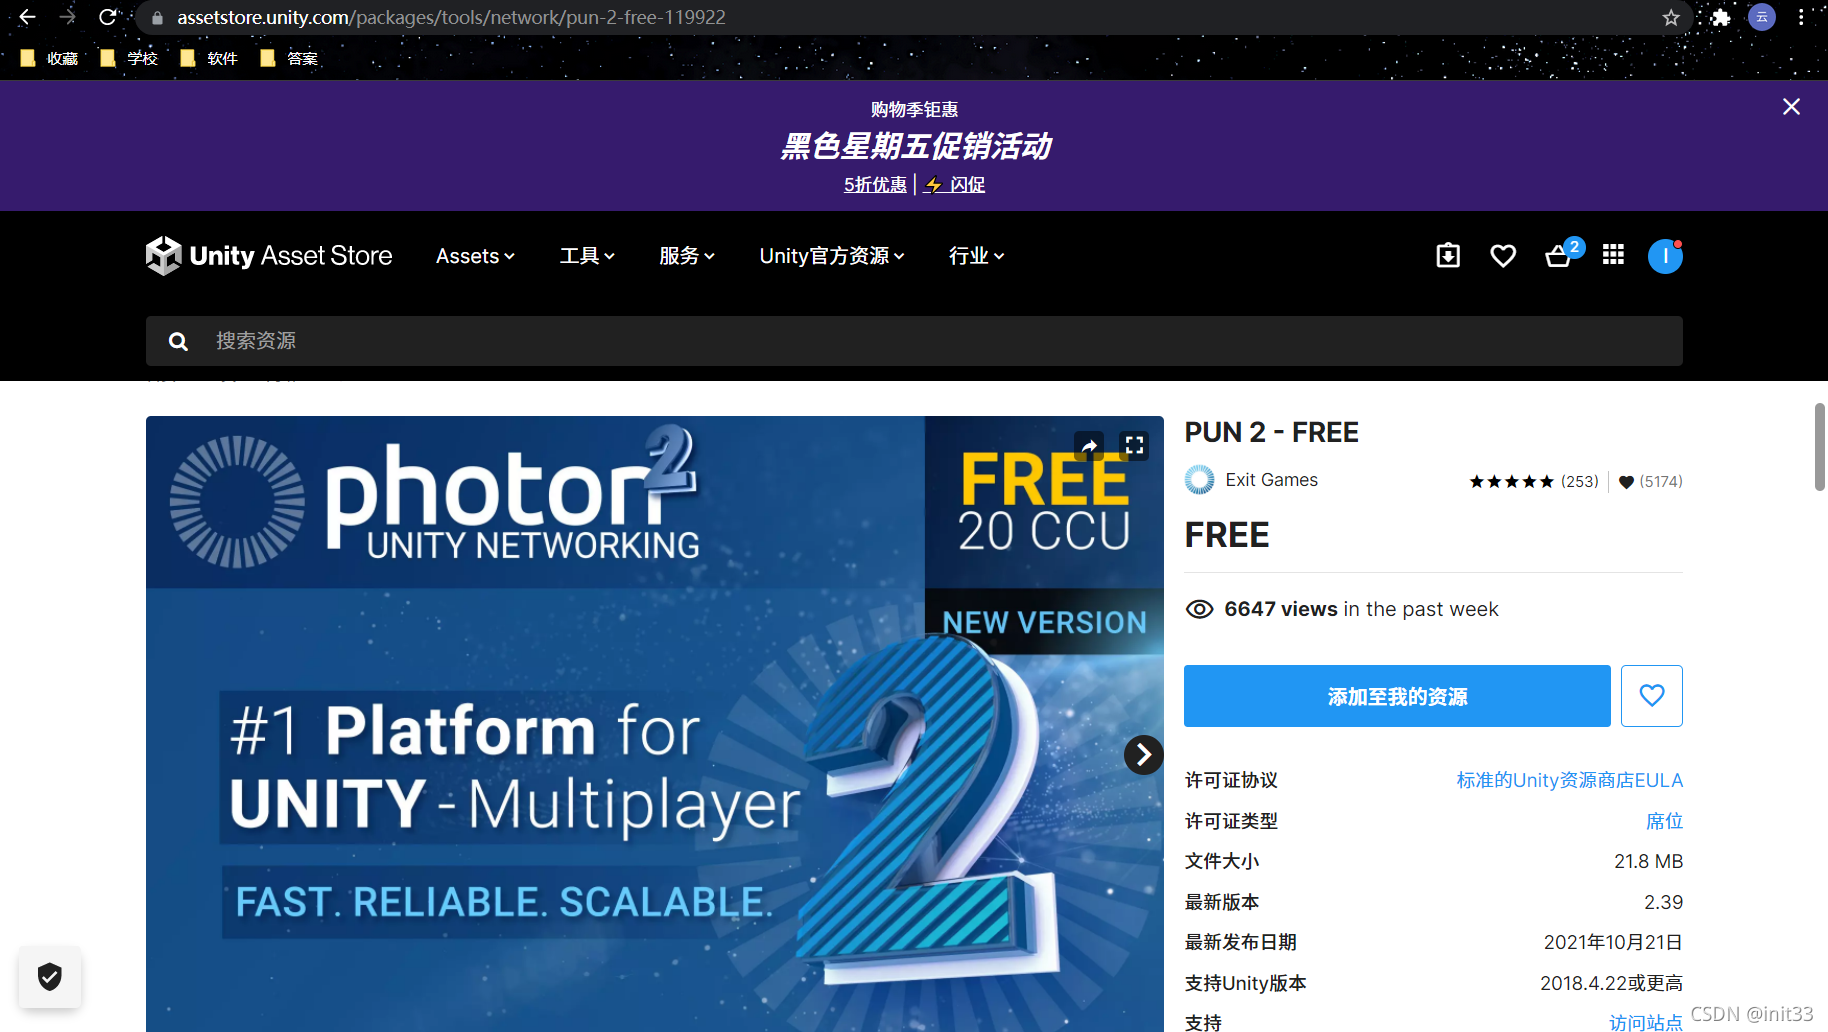Viewport: 1828px width, 1032px height.
Task: Open the 闪促 flash deals link
Action: click(x=955, y=184)
